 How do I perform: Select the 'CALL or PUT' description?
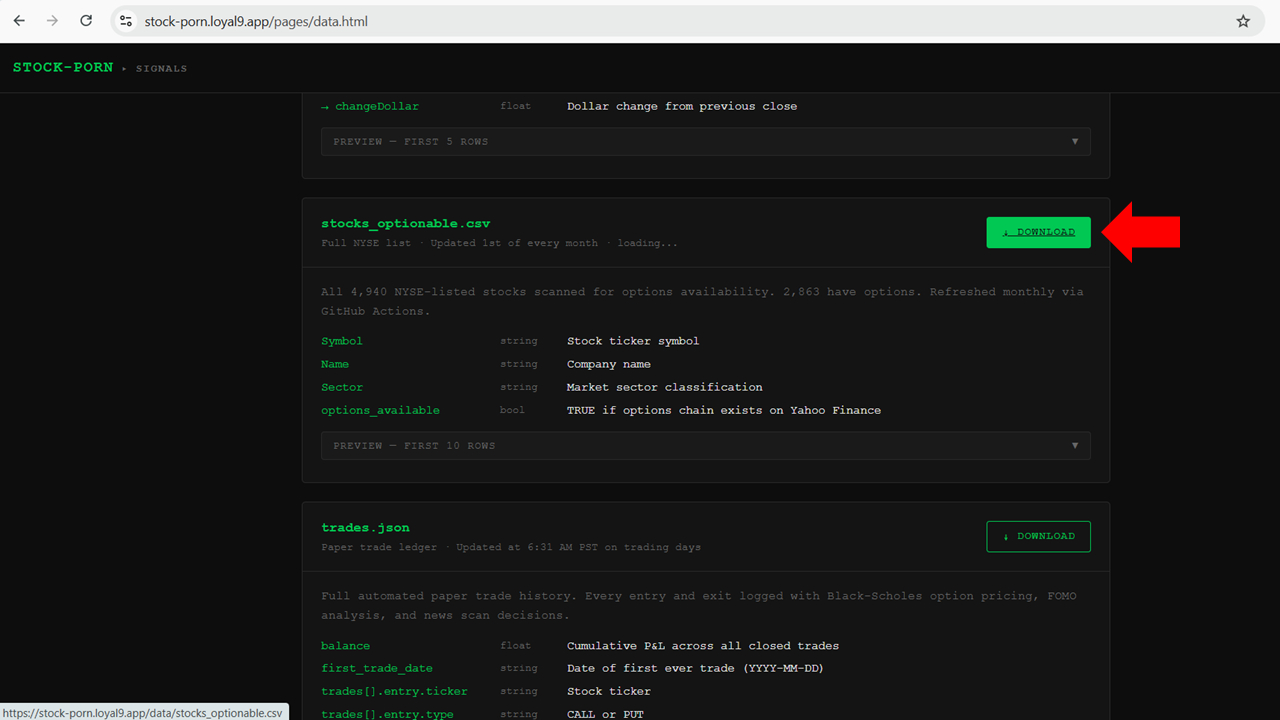[x=605, y=714]
